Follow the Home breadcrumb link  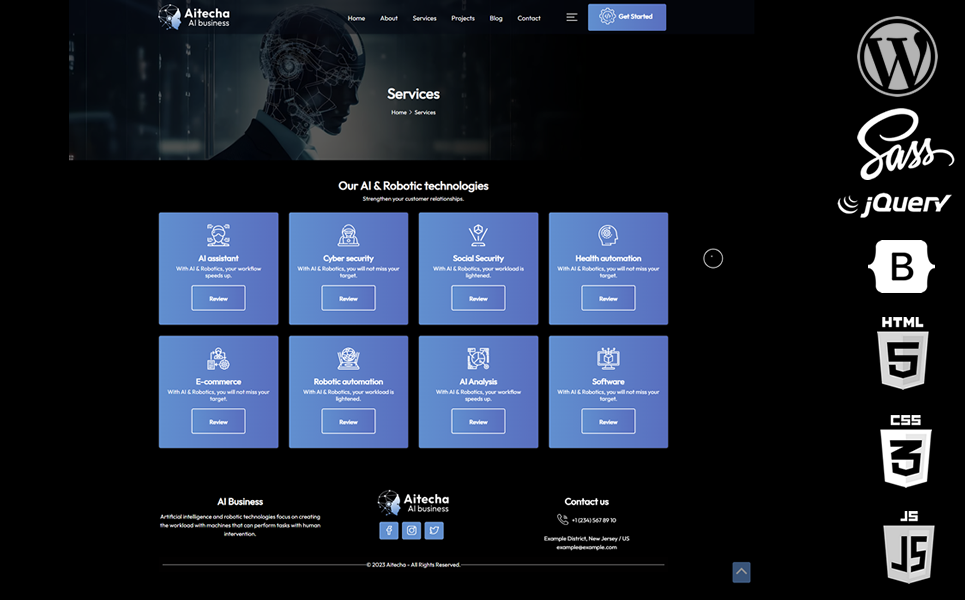399,113
